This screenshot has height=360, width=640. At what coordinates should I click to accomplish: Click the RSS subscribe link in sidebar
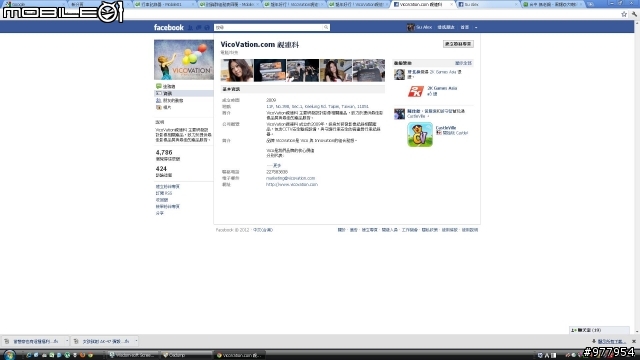(x=164, y=193)
